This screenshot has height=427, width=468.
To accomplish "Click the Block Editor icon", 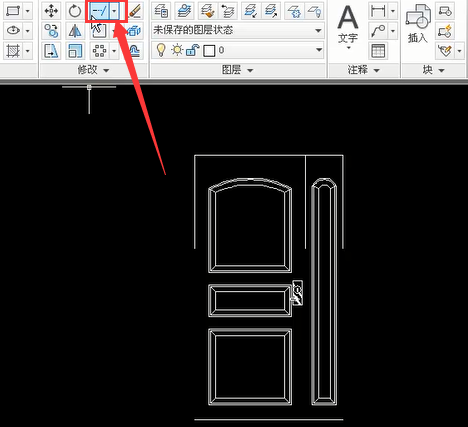I will click(445, 31).
